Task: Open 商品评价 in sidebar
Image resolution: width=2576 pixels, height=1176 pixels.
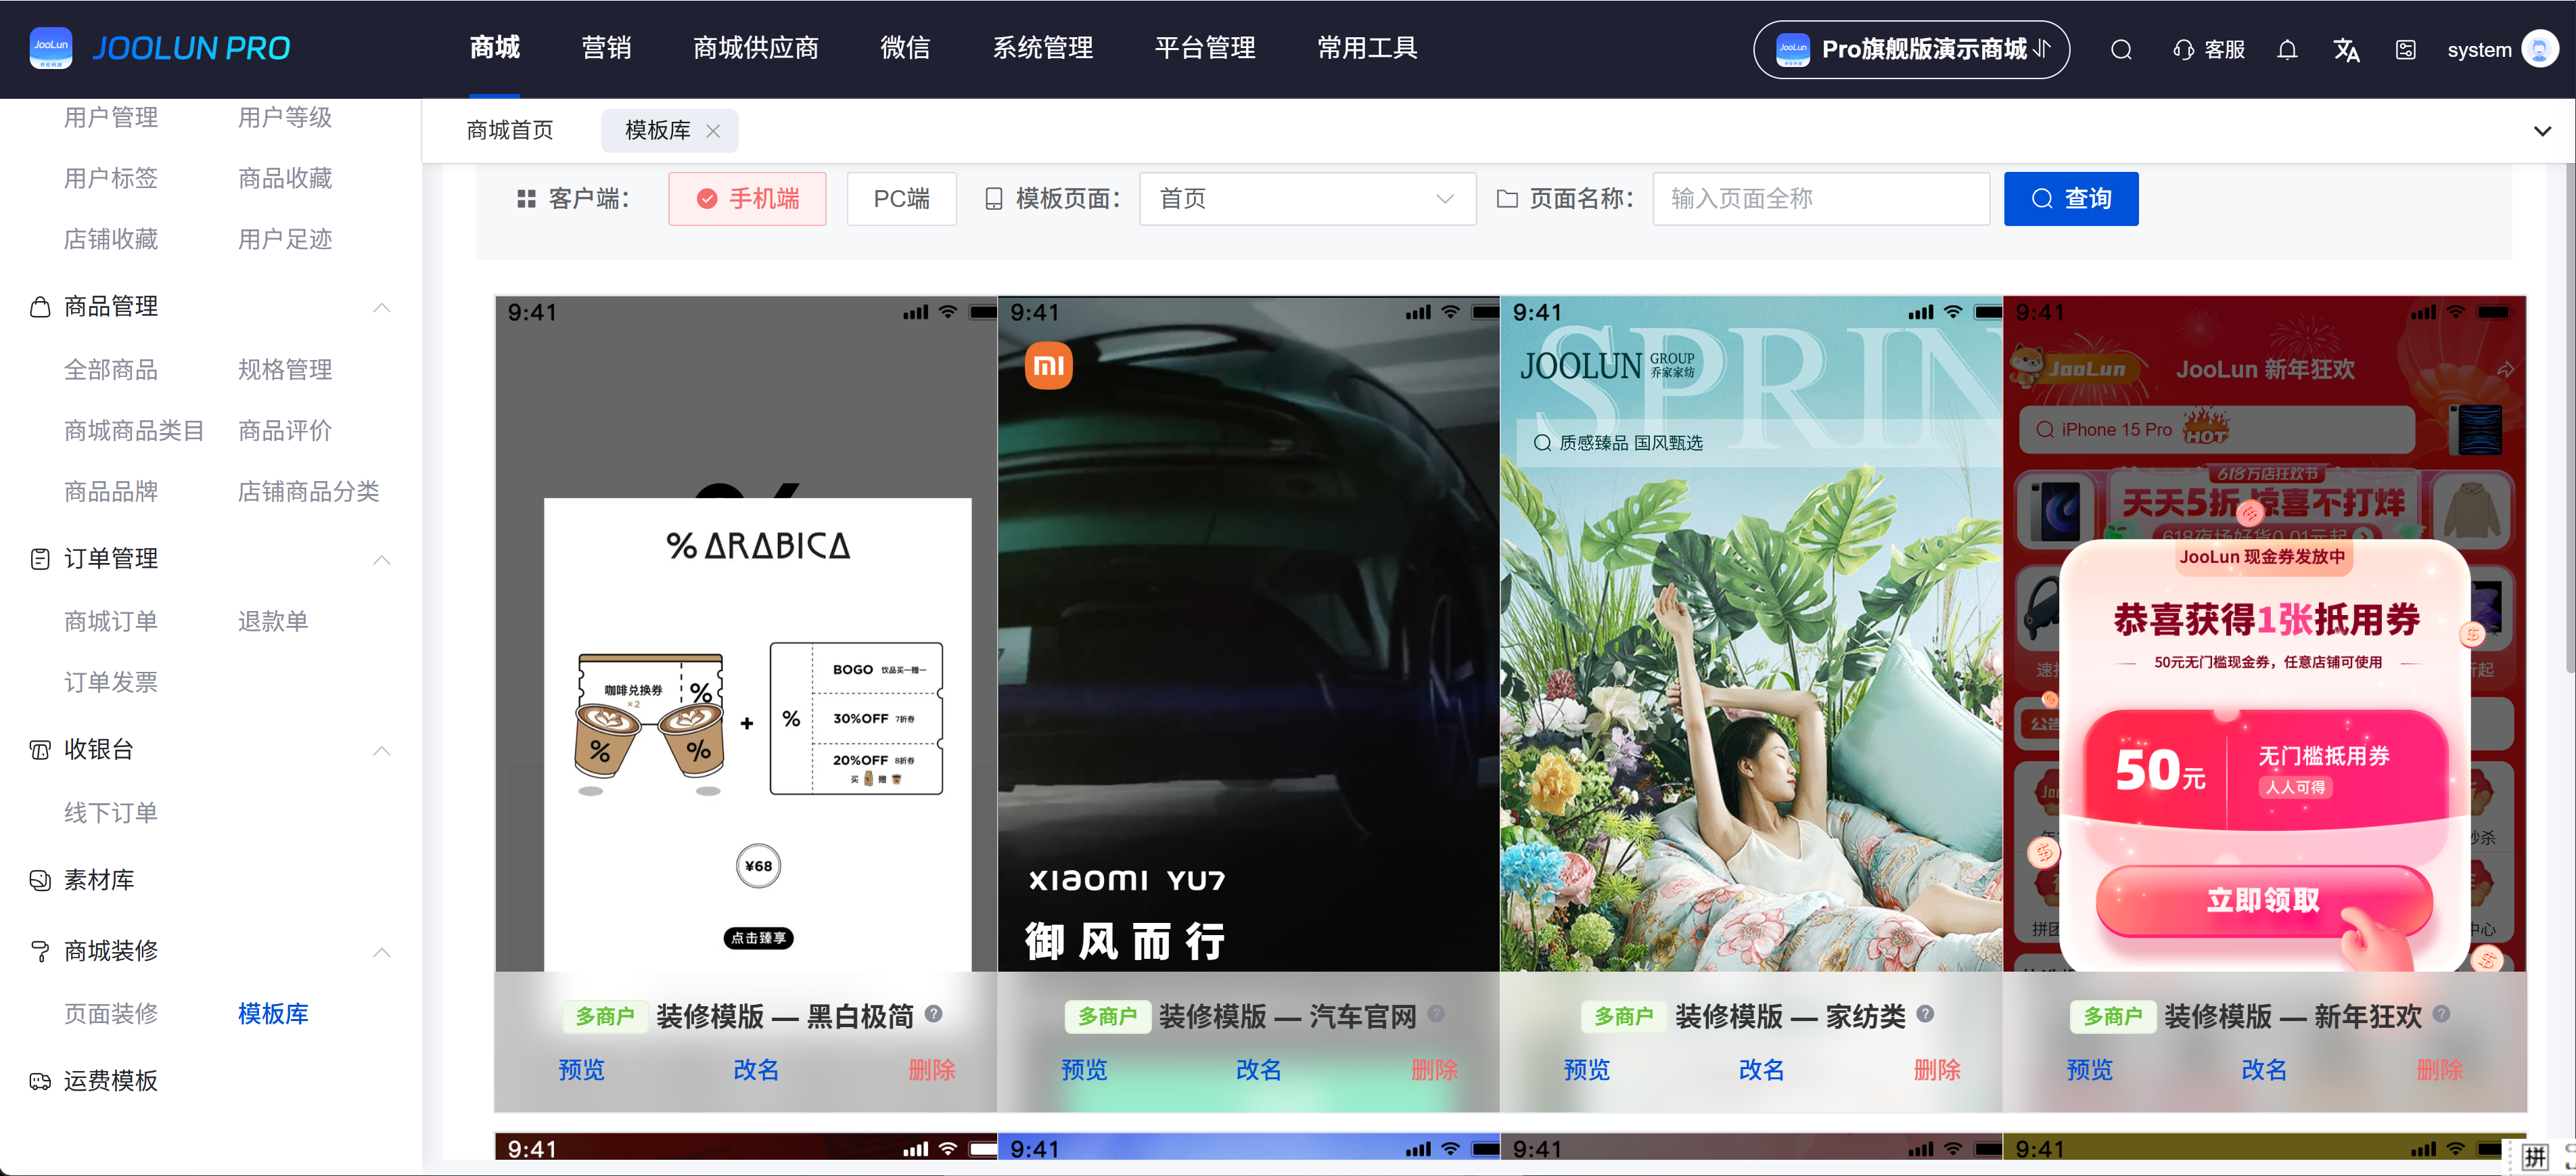Action: [285, 431]
